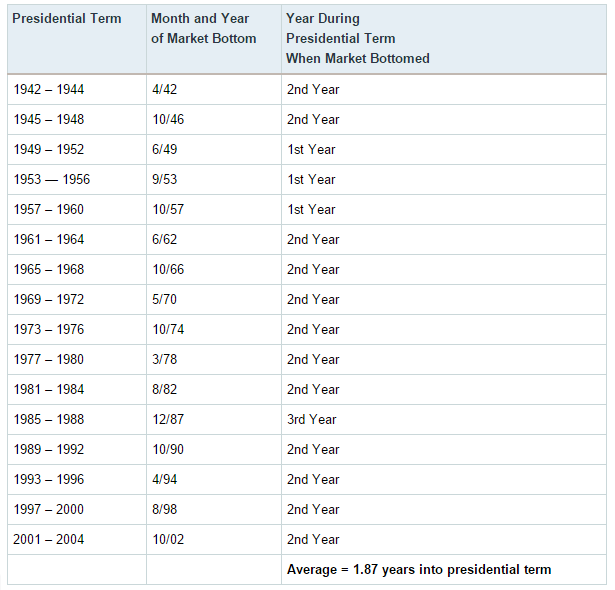Select the 12/87 market bottom cell
This screenshot has height=590, width=615.
(x=170, y=419)
